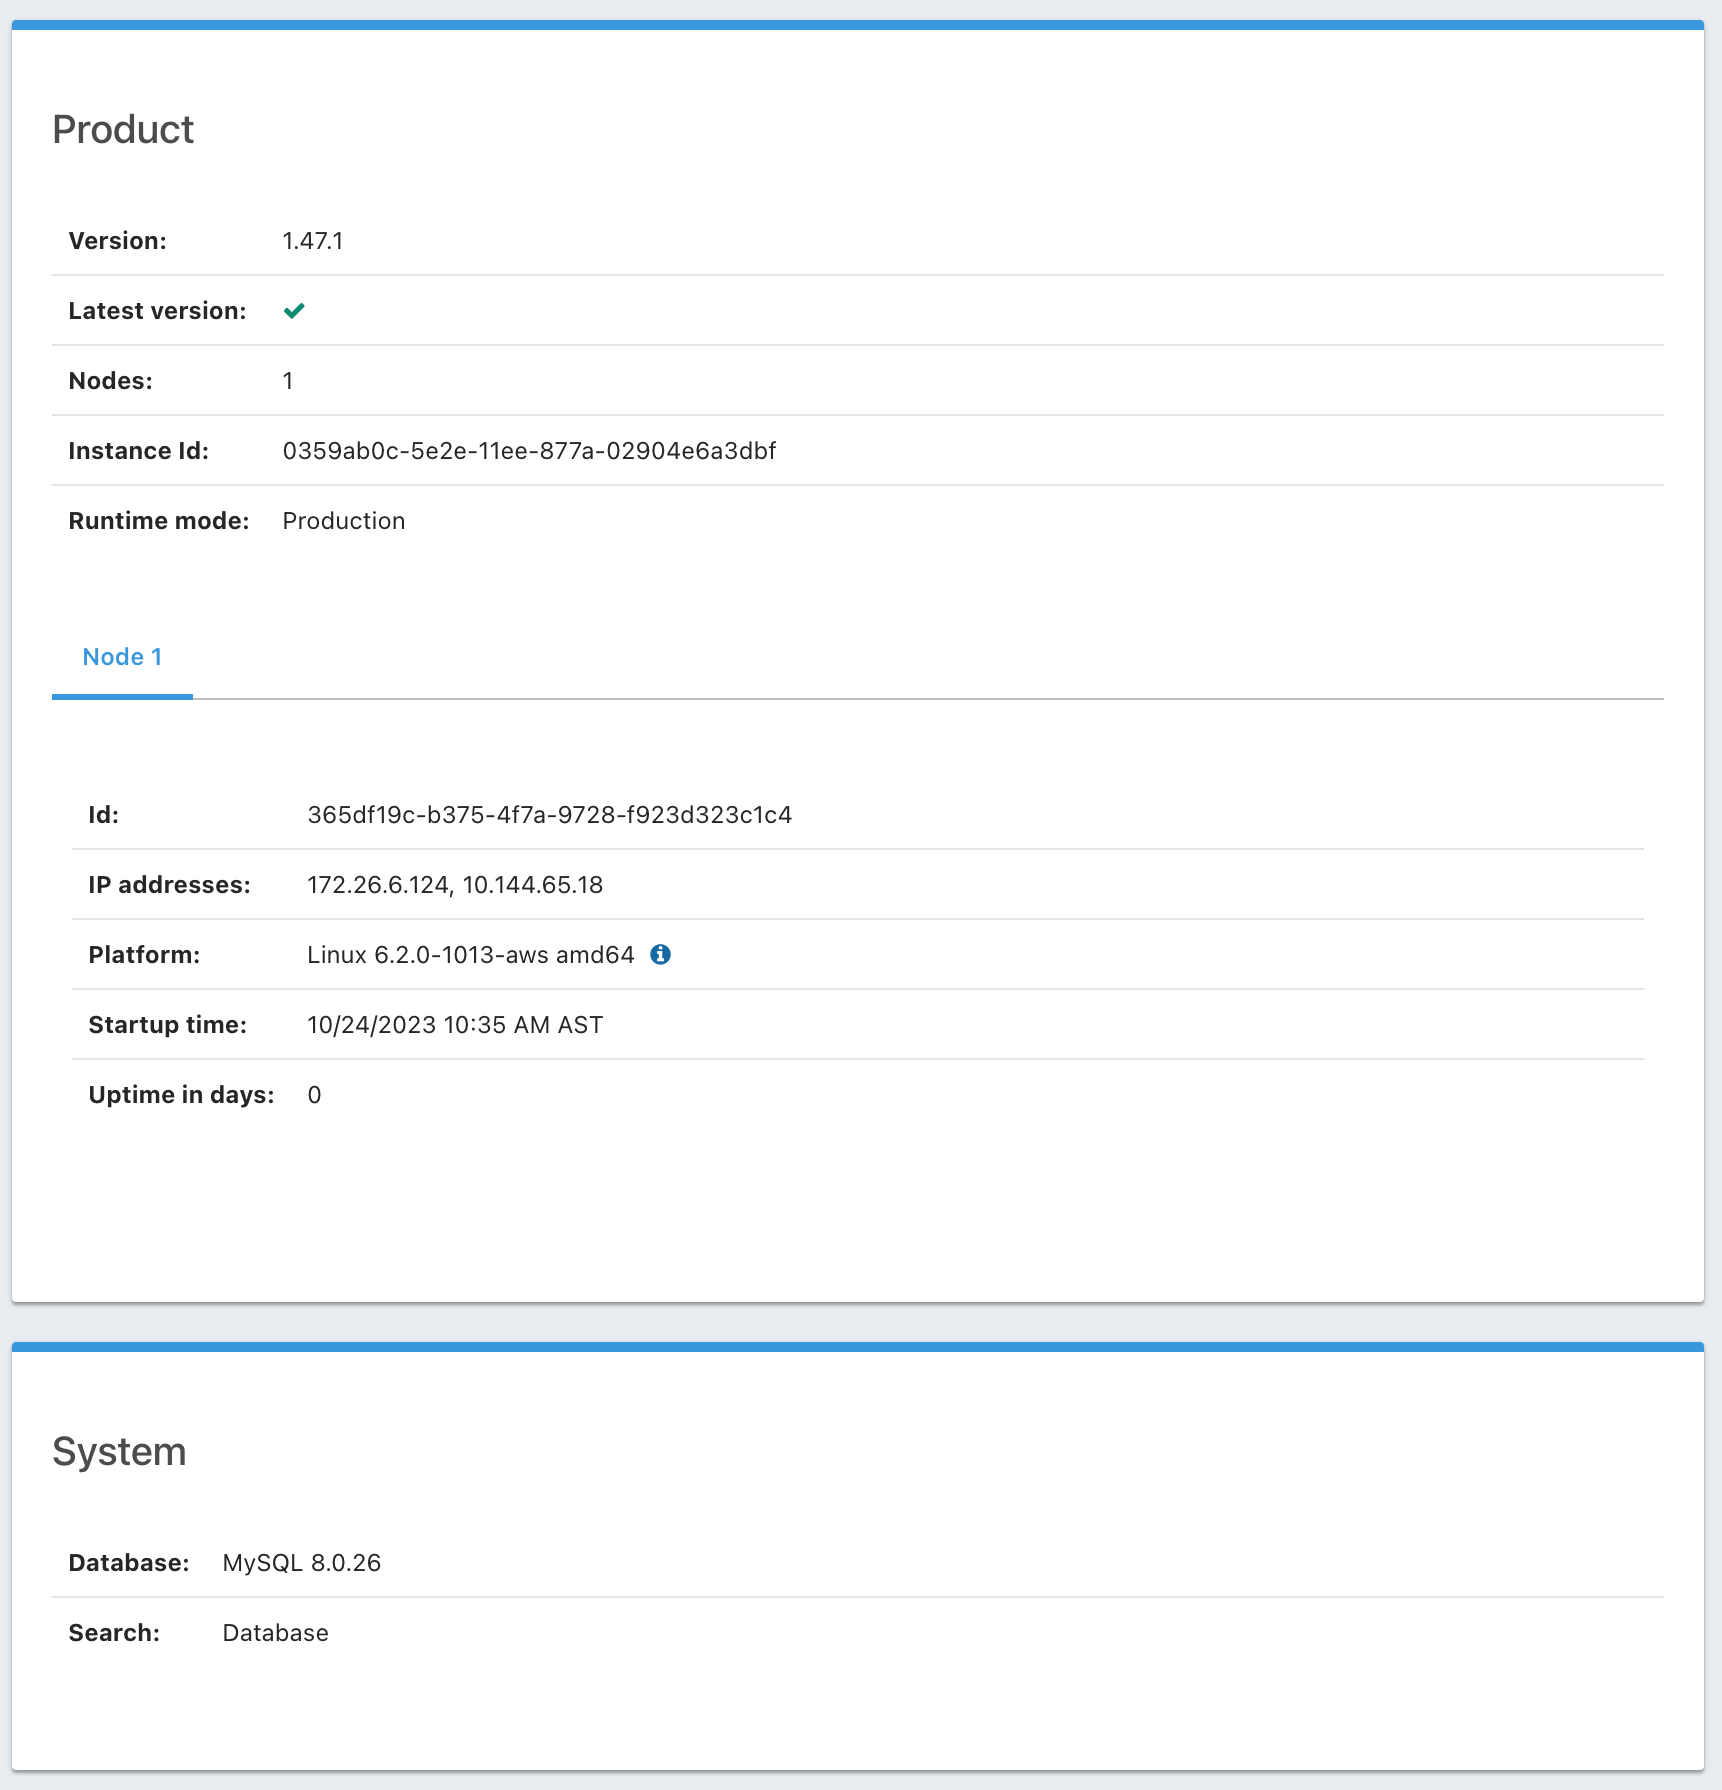Click the Startup time label
Screen dimensions: 1722x1790
coord(168,1025)
